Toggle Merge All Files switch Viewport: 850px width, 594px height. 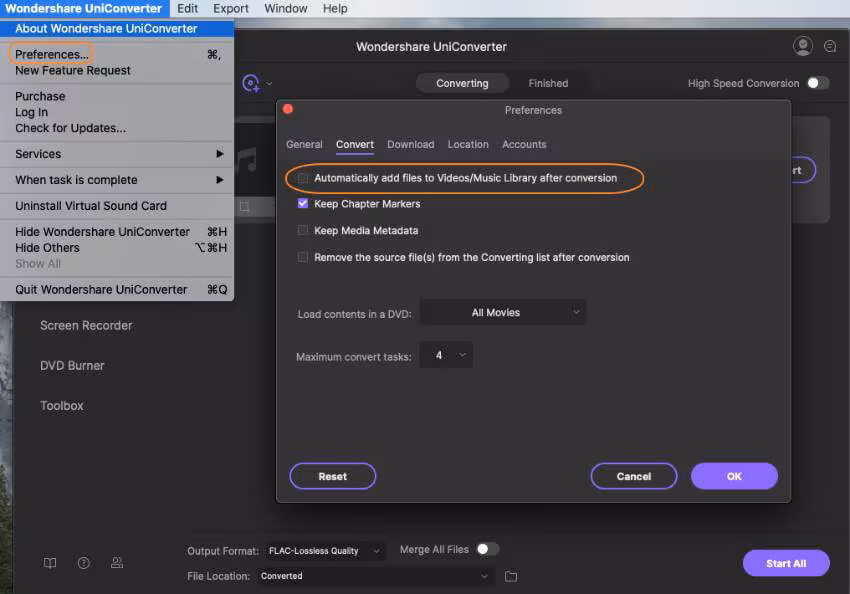click(x=487, y=549)
